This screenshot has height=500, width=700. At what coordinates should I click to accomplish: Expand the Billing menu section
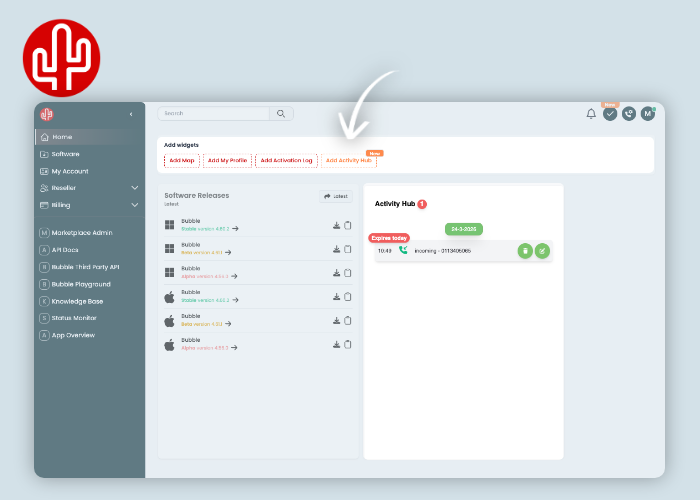(x=134, y=205)
